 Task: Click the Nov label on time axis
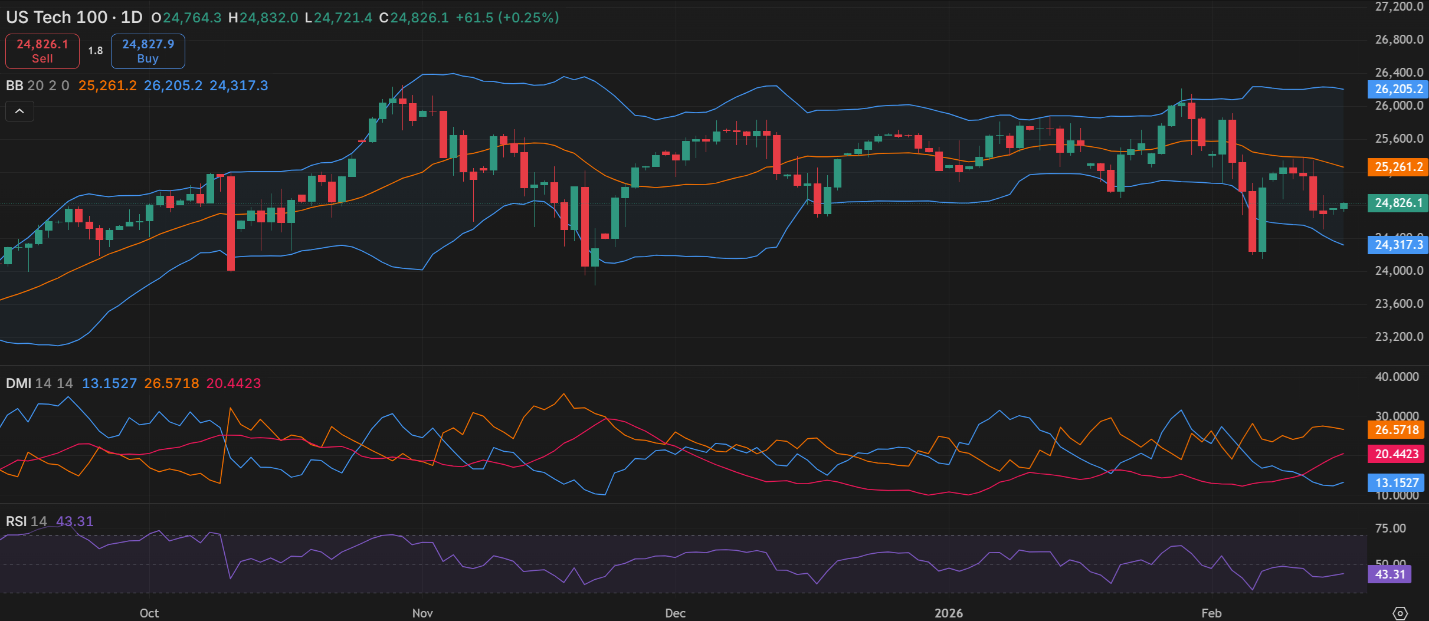pos(422,612)
